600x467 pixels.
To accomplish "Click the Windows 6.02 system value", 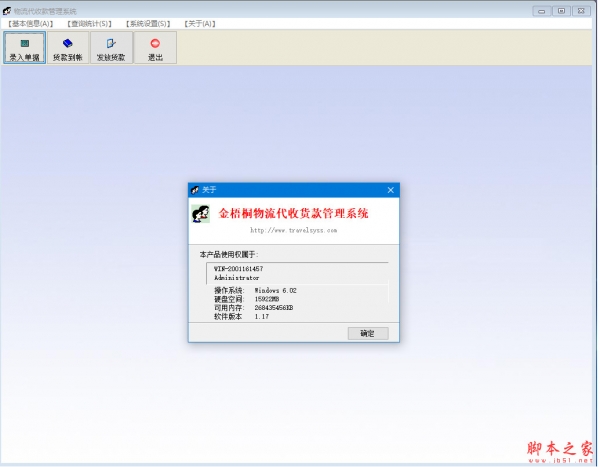I will tap(276, 291).
